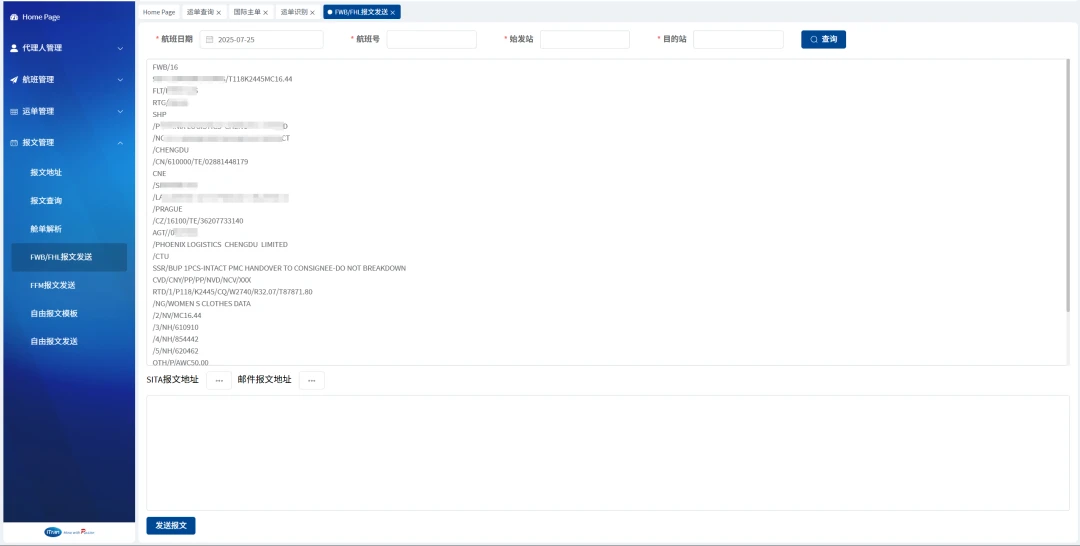Open the 邮件报文地址 ellipsis picker

pyautogui.click(x=311, y=380)
